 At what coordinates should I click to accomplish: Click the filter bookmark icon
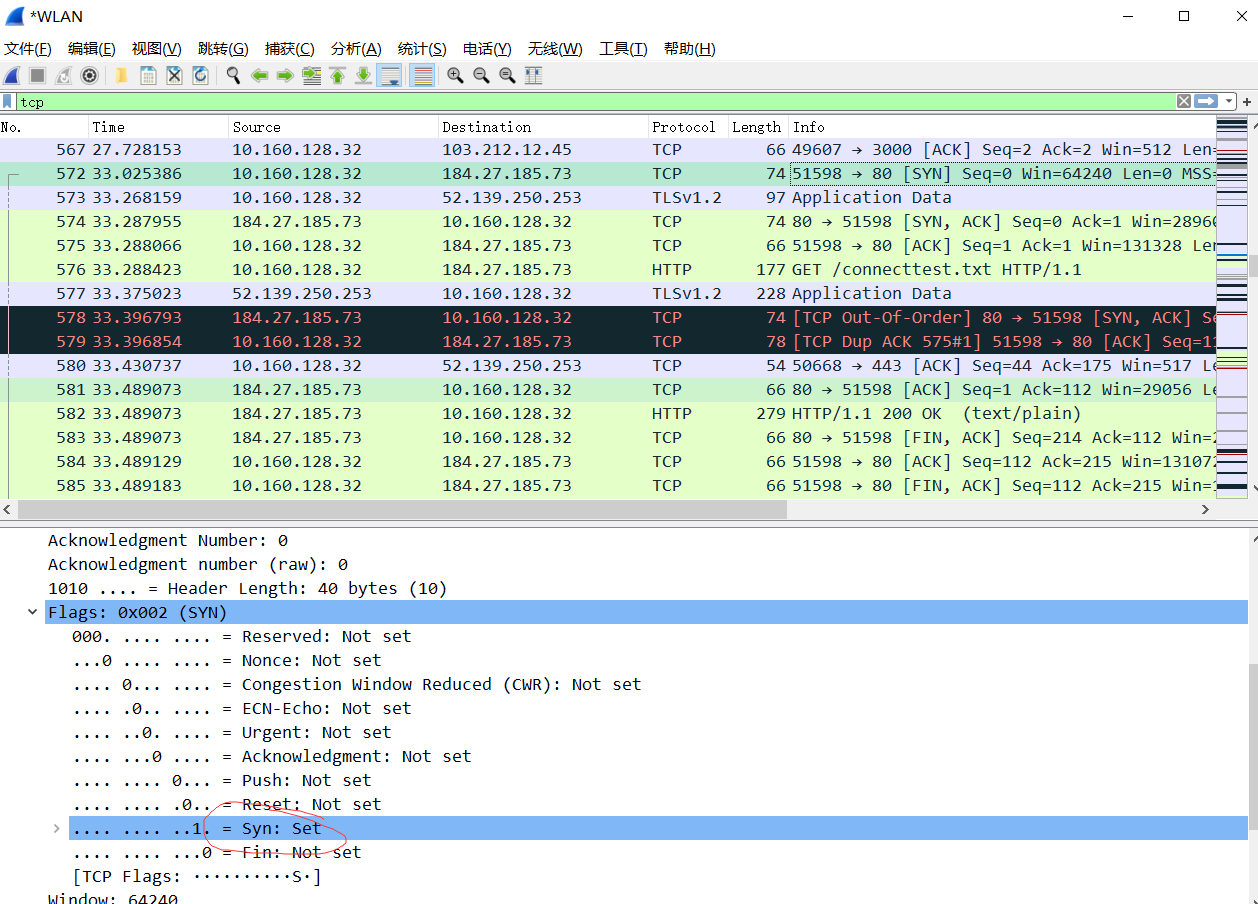click(x=8, y=102)
